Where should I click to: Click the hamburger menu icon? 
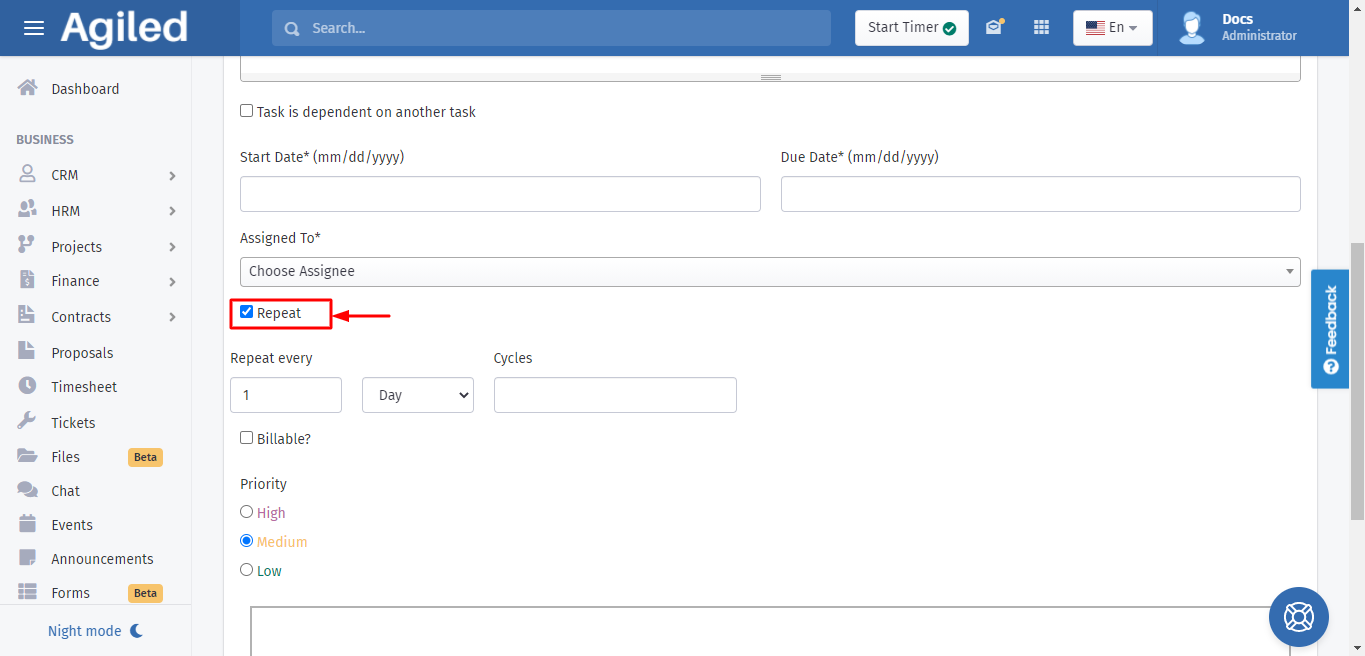(x=34, y=28)
